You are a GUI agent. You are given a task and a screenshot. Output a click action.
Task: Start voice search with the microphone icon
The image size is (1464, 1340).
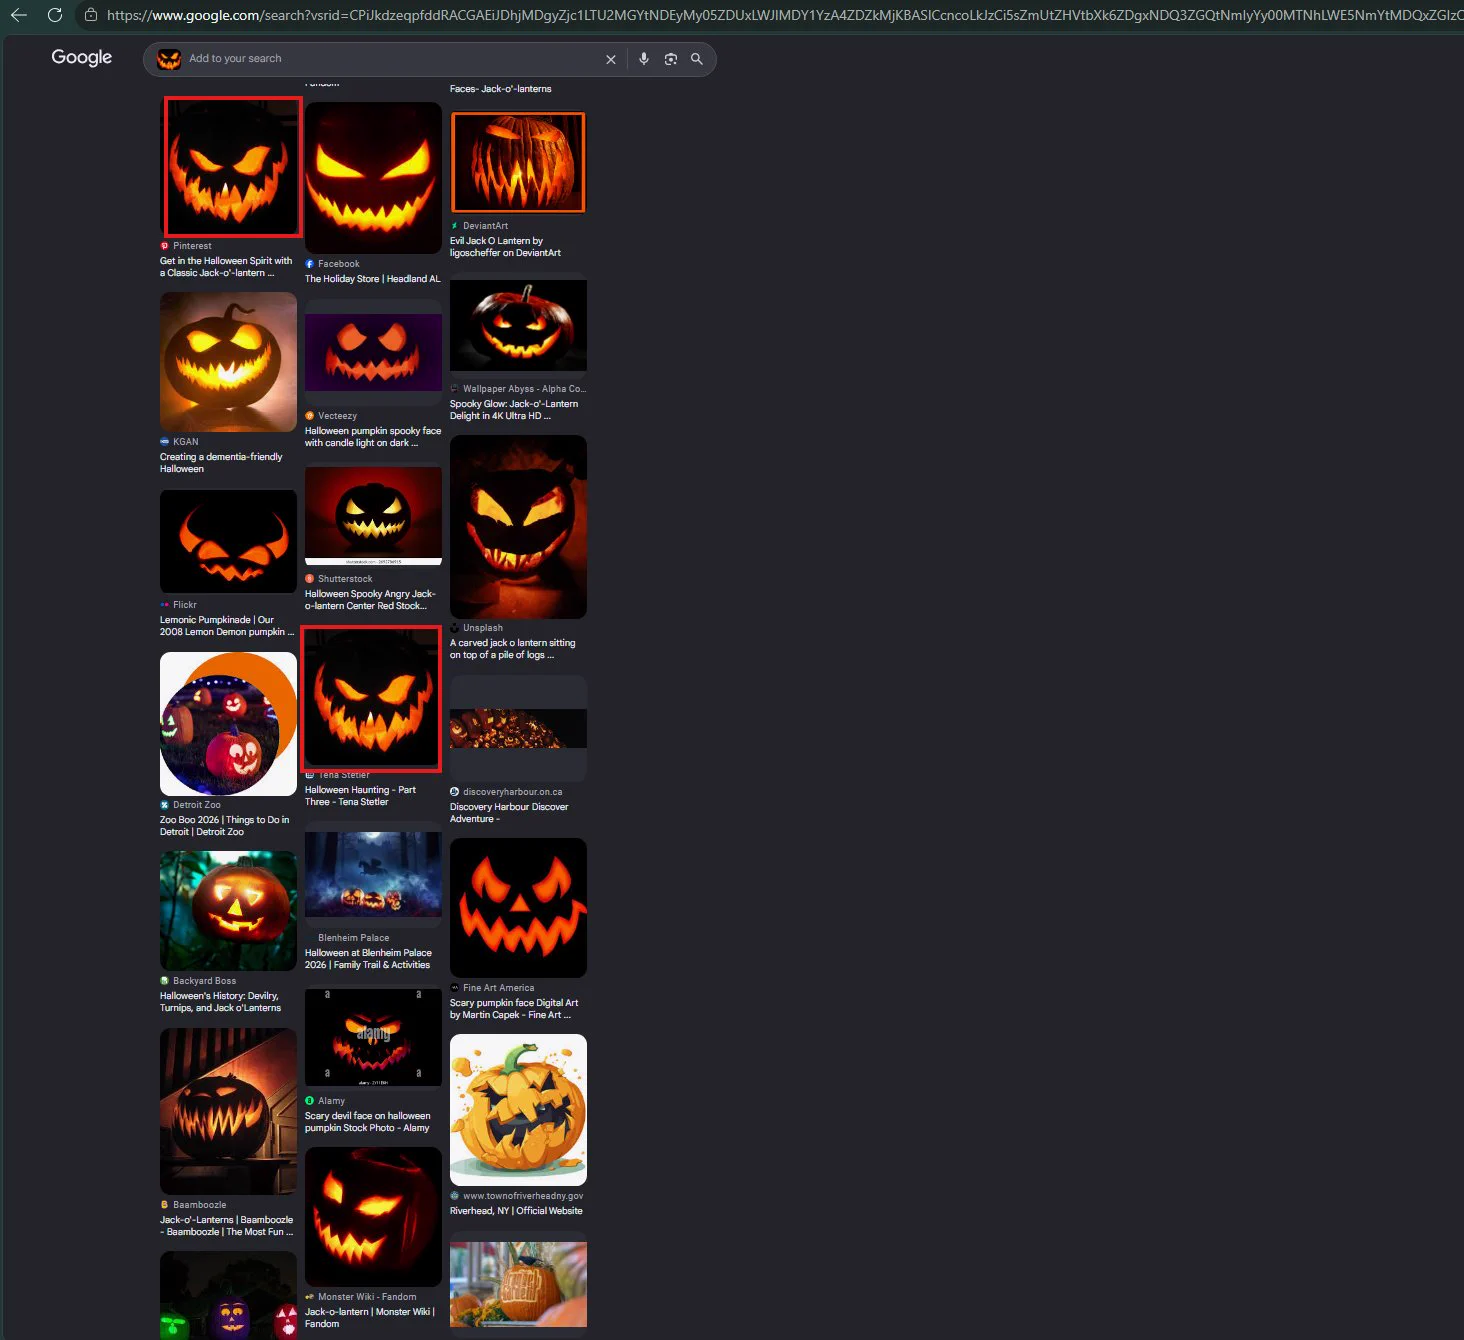tap(644, 60)
